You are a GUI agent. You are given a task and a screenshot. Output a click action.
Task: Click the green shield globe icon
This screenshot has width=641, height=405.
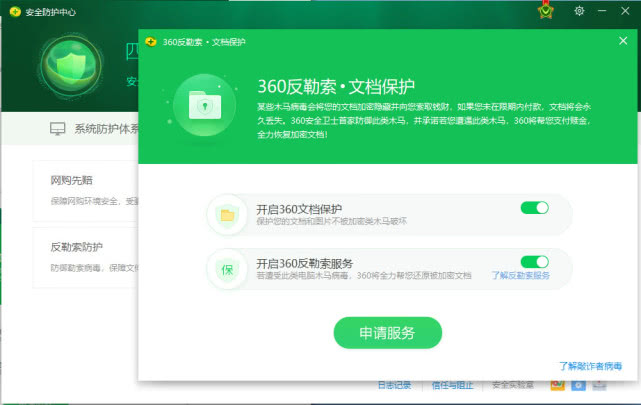71,67
